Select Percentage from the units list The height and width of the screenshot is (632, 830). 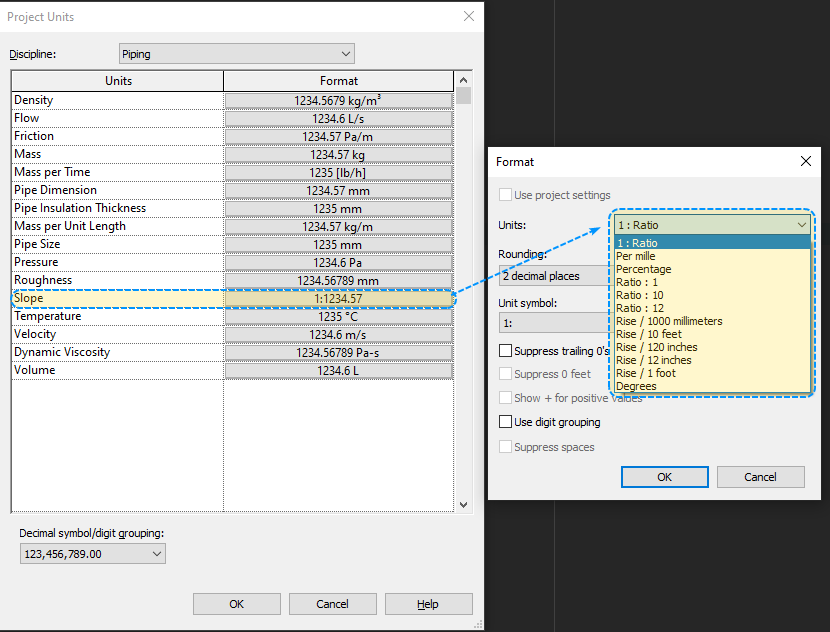click(644, 269)
